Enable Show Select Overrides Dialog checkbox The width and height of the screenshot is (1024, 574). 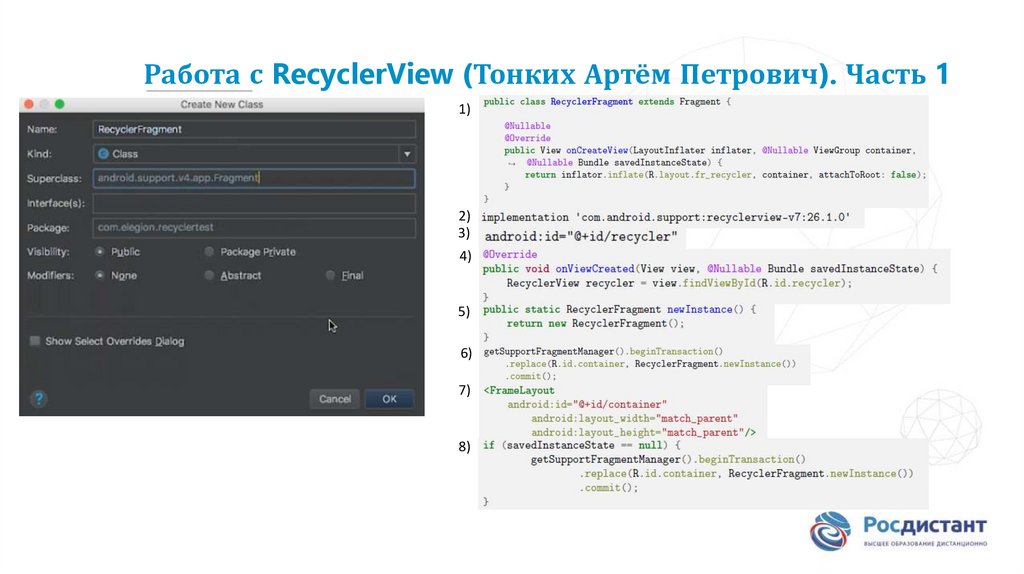click(35, 341)
